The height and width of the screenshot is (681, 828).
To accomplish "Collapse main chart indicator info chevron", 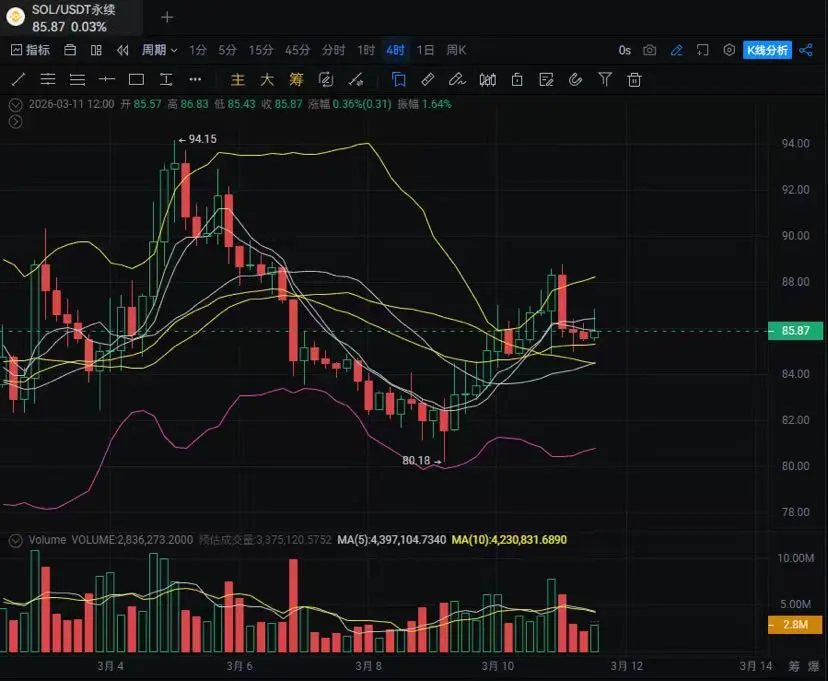I will click(16, 105).
